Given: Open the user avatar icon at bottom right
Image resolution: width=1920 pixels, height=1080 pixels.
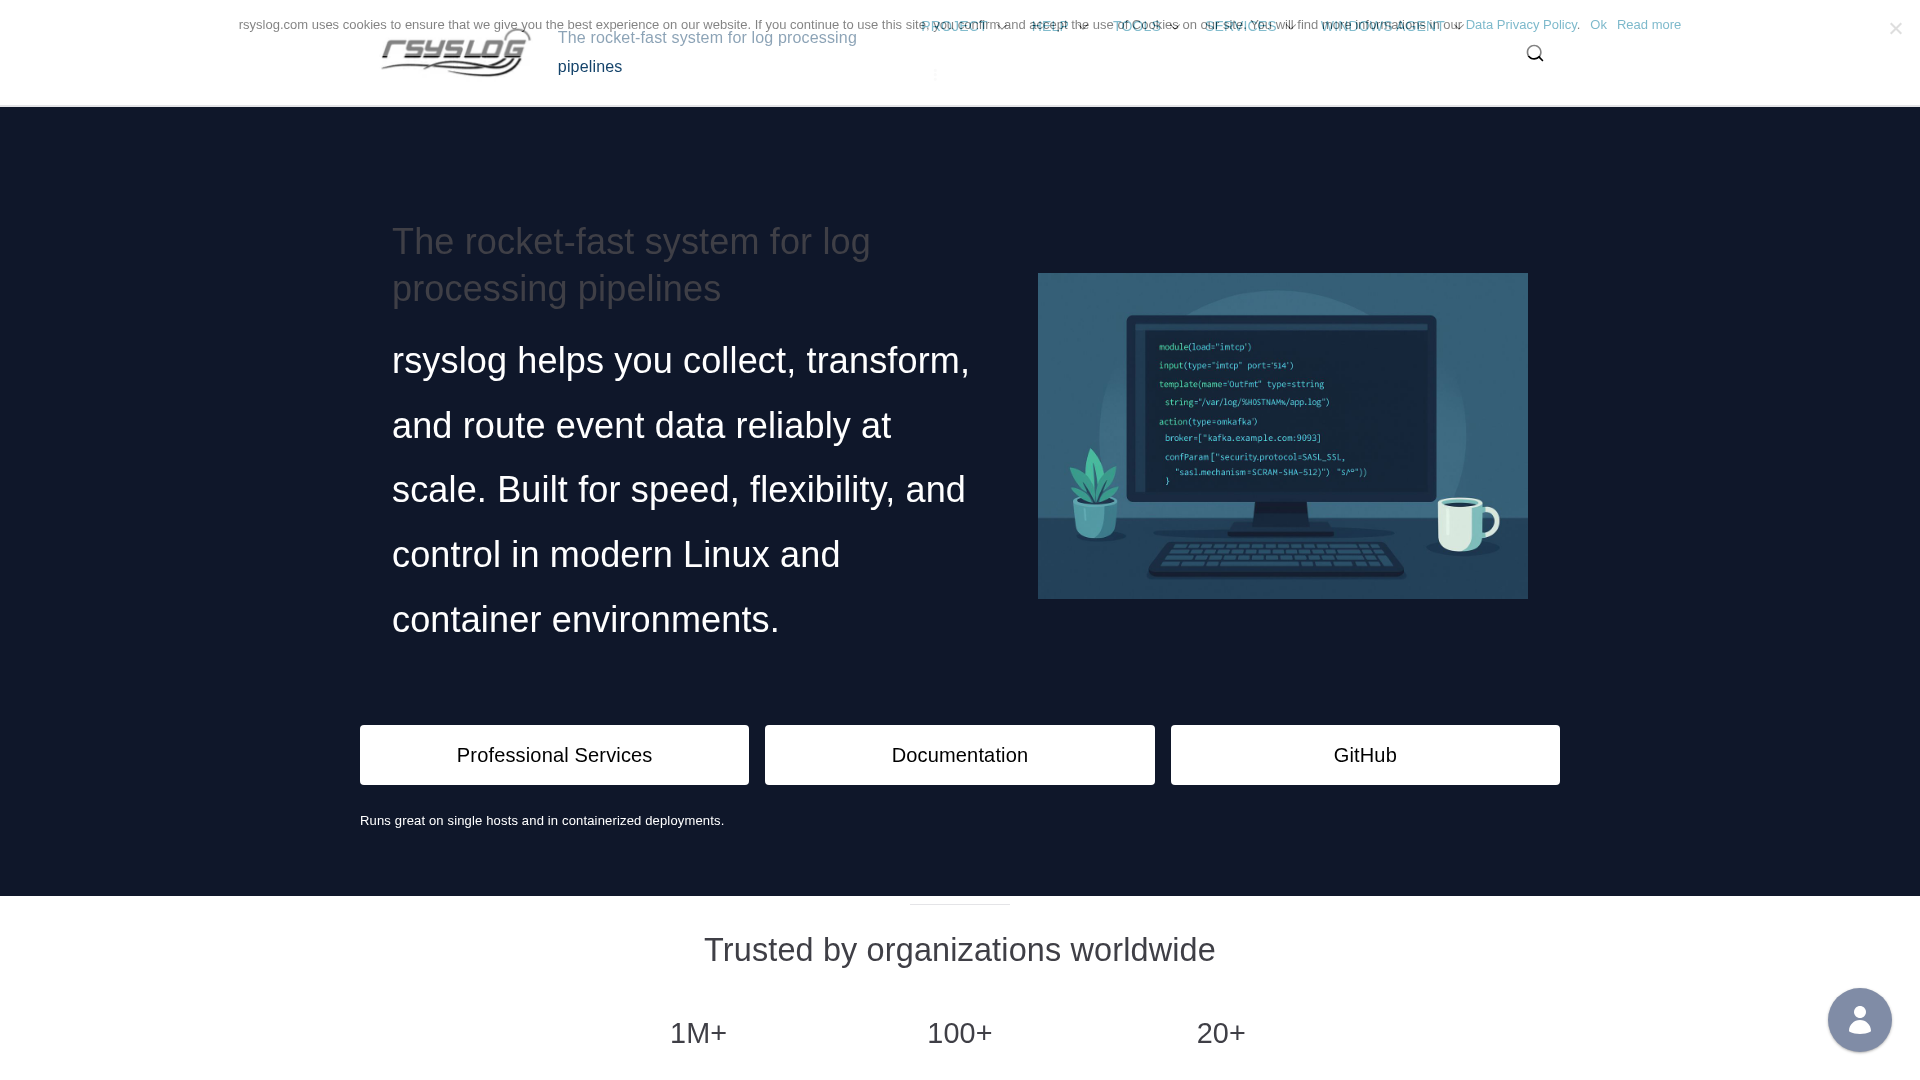Looking at the screenshot, I should pyautogui.click(x=1859, y=1020).
